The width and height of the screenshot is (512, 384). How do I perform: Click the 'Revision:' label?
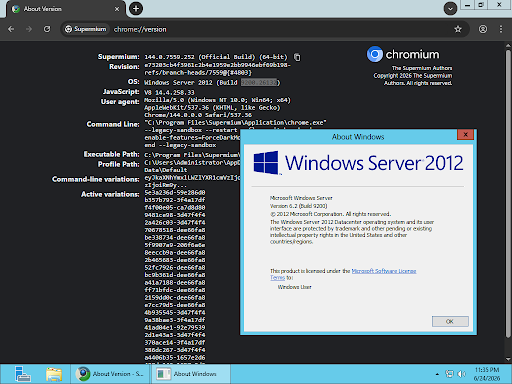pyautogui.click(x=124, y=67)
